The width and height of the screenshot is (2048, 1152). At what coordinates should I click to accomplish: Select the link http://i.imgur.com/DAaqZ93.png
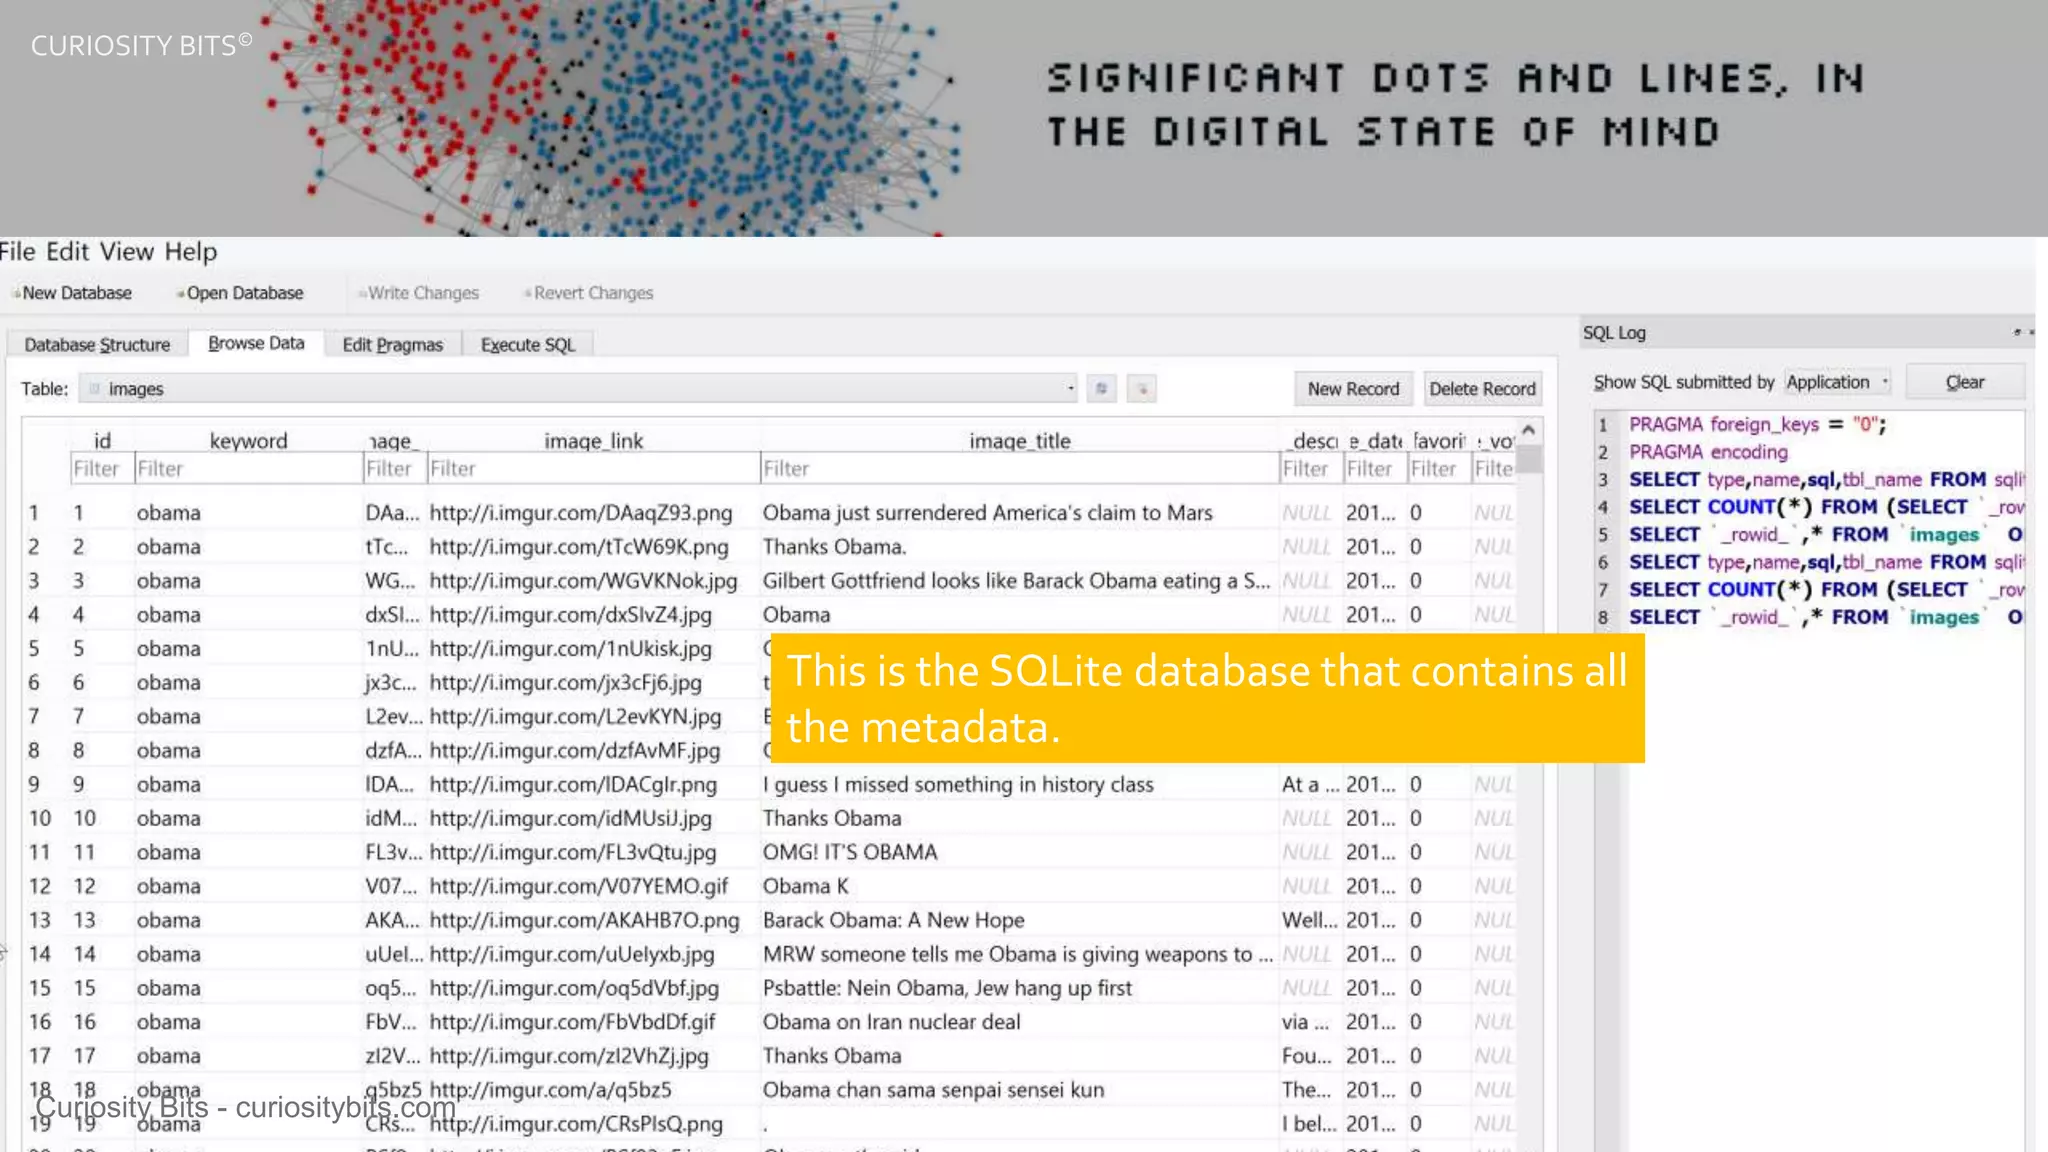[x=580, y=513]
